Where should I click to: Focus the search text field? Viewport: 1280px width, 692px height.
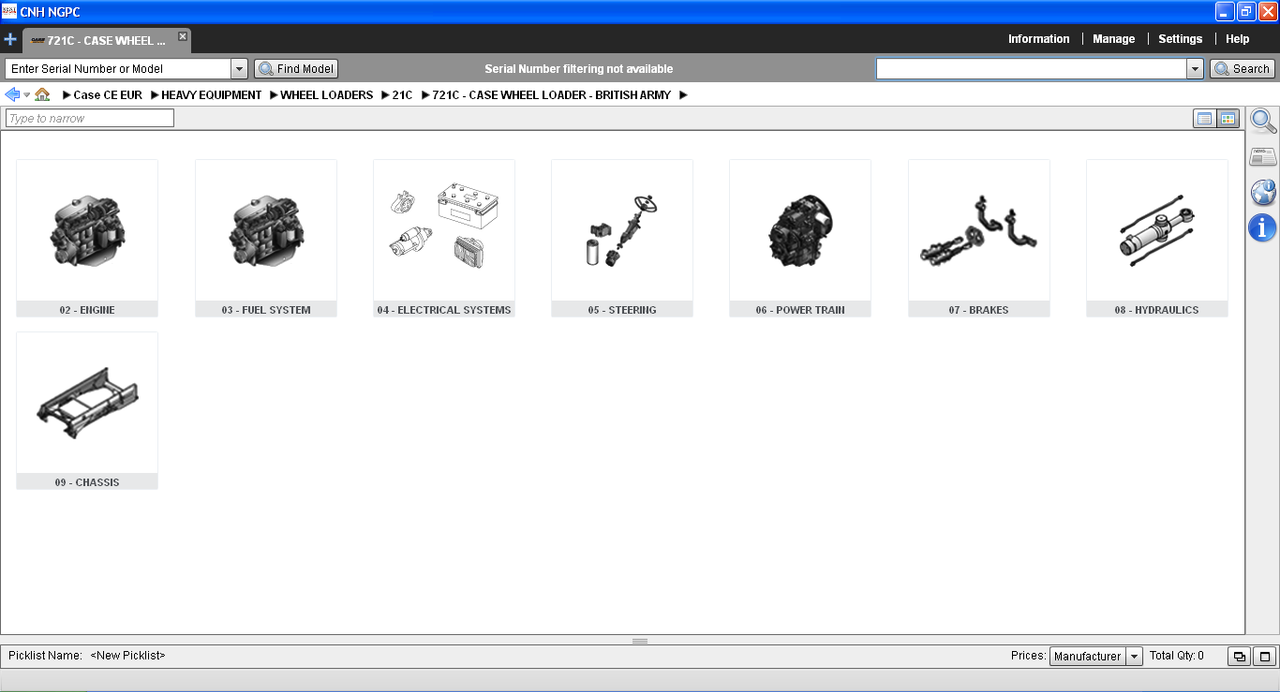[1031, 69]
